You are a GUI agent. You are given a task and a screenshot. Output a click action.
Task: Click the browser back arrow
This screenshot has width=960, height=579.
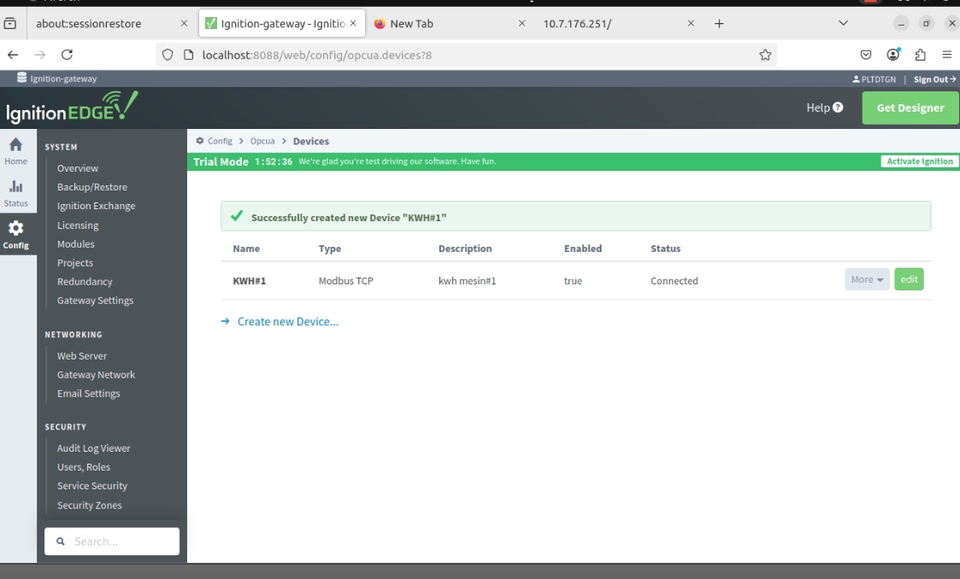pyautogui.click(x=13, y=55)
